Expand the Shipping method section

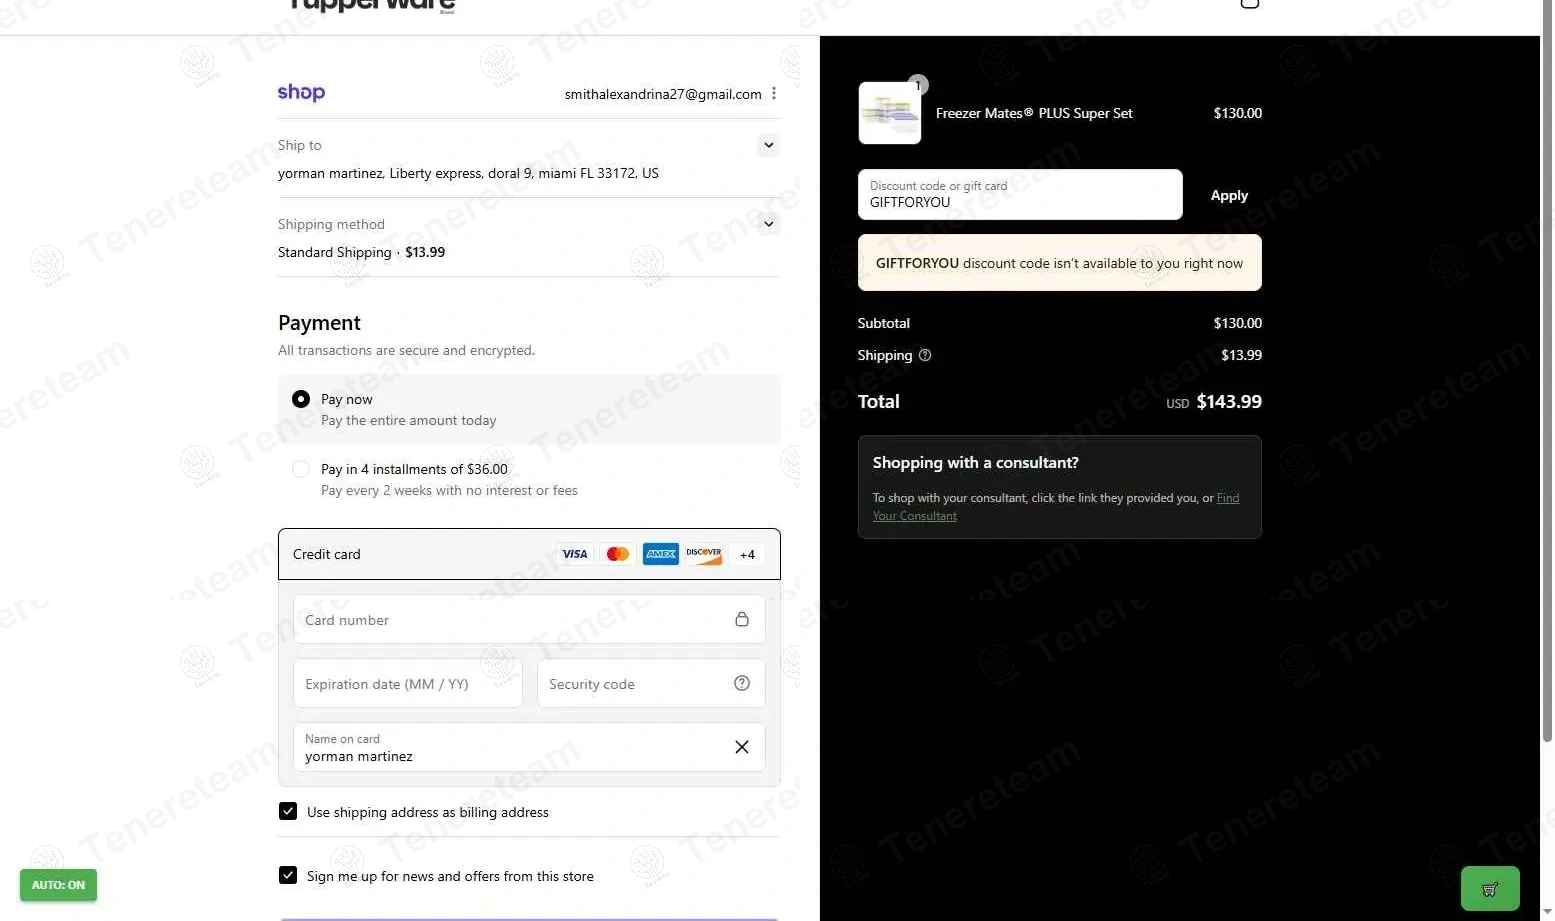[x=768, y=224]
